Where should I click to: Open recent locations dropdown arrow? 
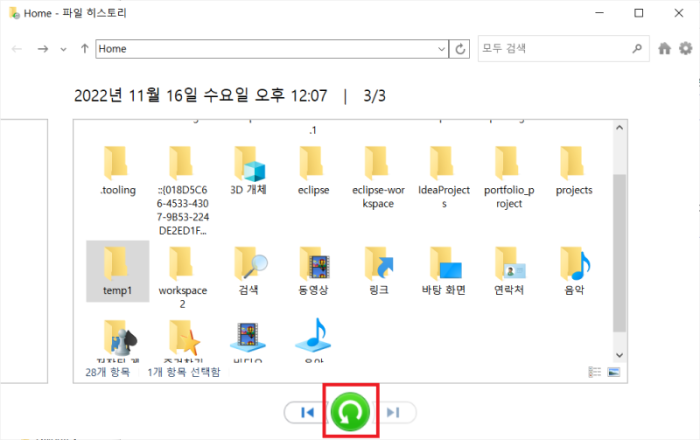coord(63,49)
